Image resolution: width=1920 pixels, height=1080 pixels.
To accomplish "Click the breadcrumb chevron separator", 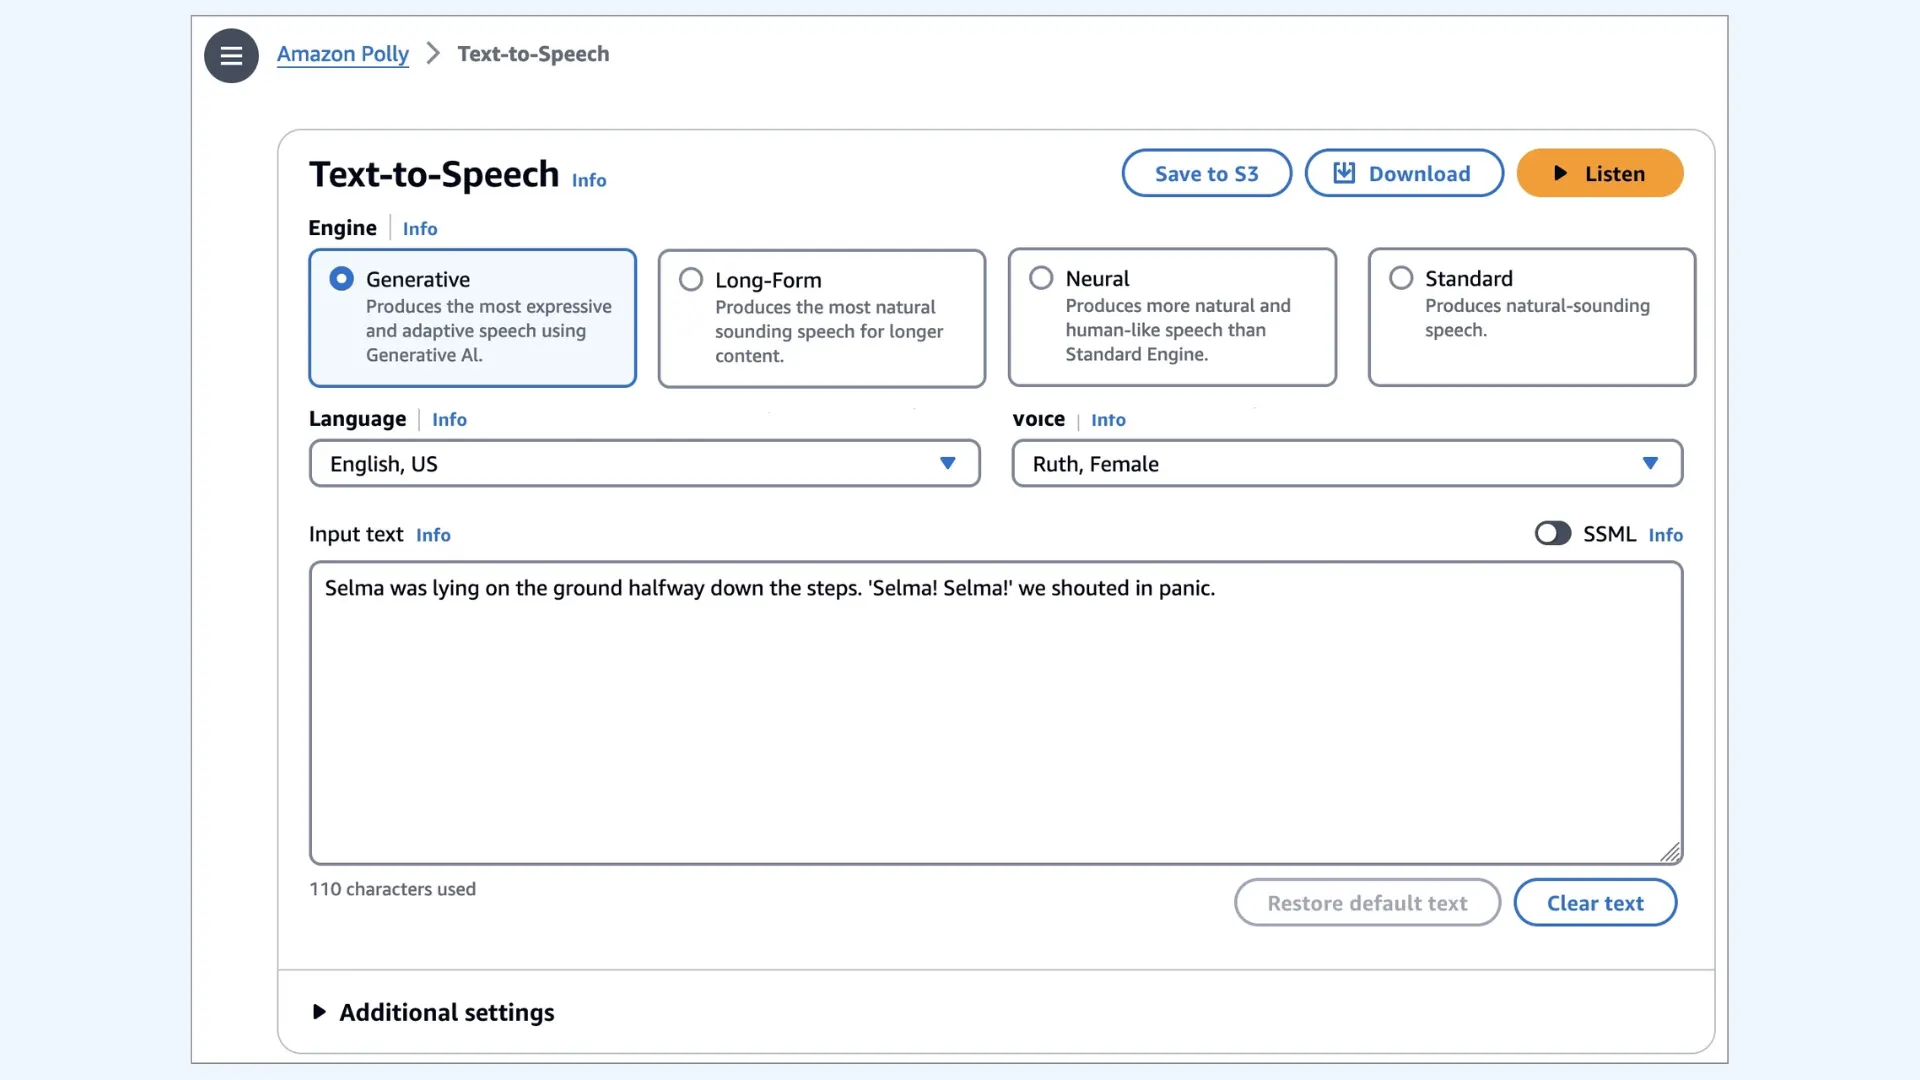I will click(433, 54).
